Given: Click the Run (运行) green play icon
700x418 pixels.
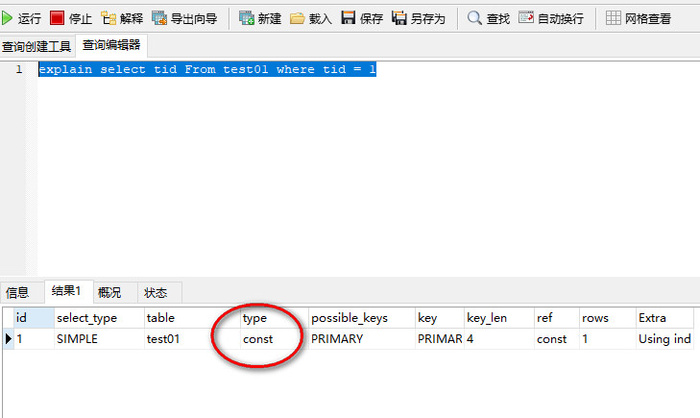Looking at the screenshot, I should point(7,18).
